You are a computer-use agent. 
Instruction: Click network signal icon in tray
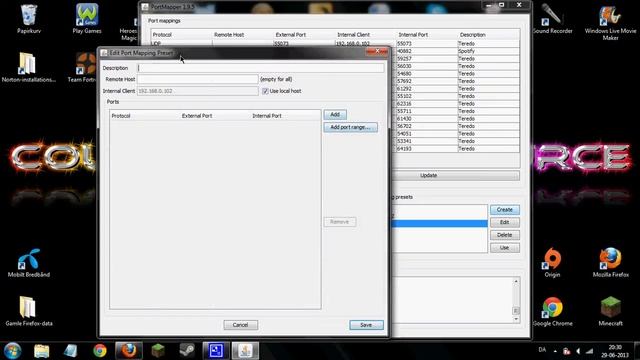(x=589, y=351)
